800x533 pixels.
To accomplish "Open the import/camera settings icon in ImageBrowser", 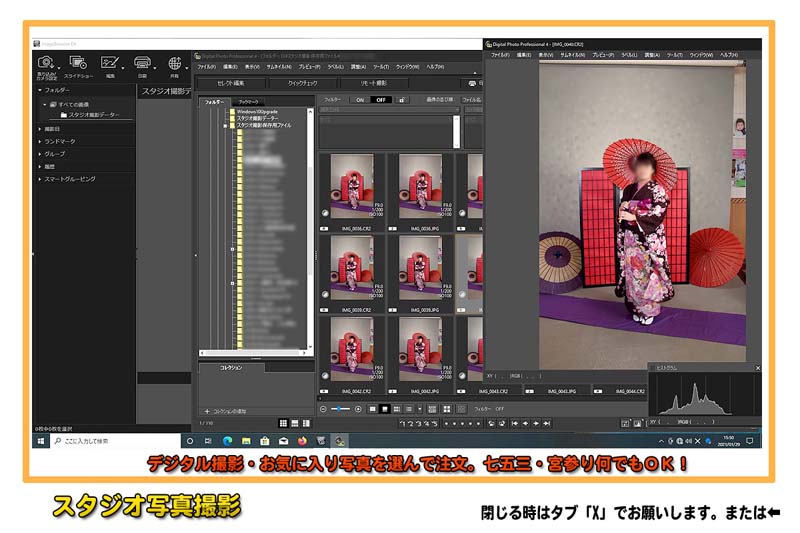I will 46,63.
